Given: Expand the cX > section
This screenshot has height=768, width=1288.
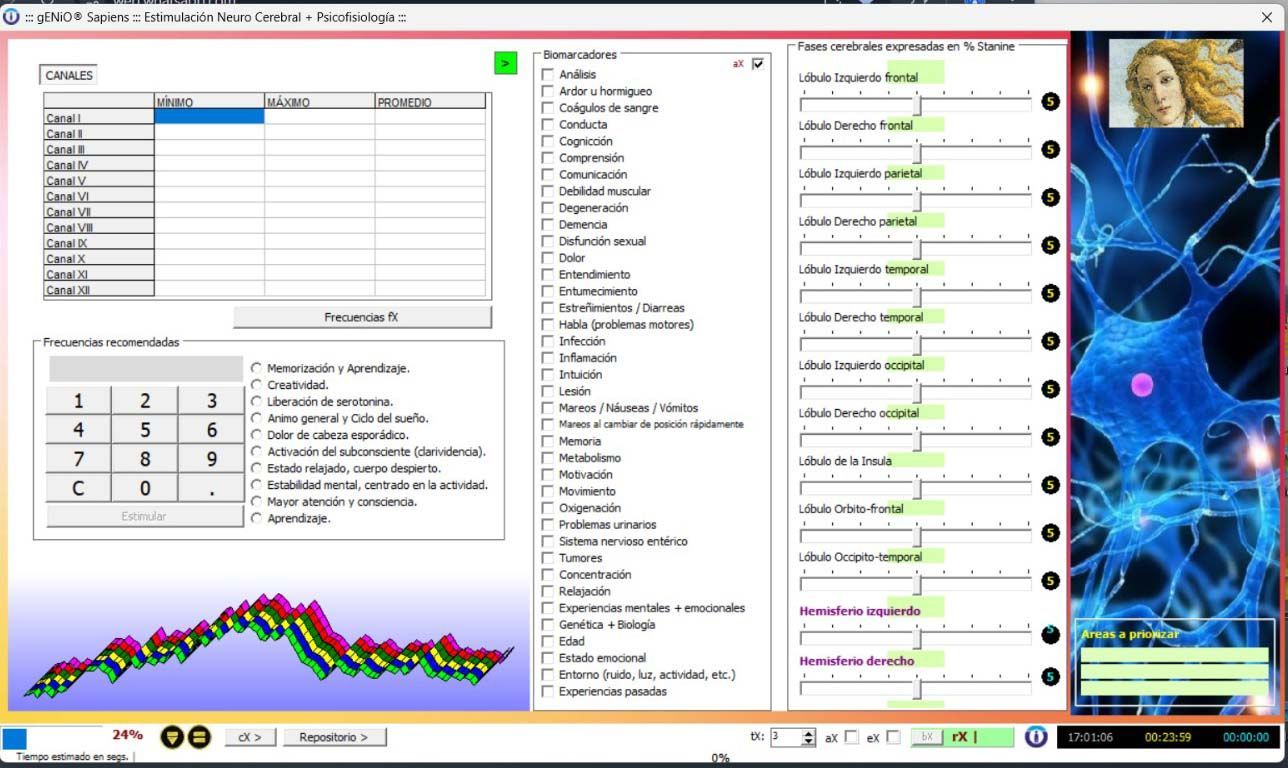Looking at the screenshot, I should click(249, 737).
